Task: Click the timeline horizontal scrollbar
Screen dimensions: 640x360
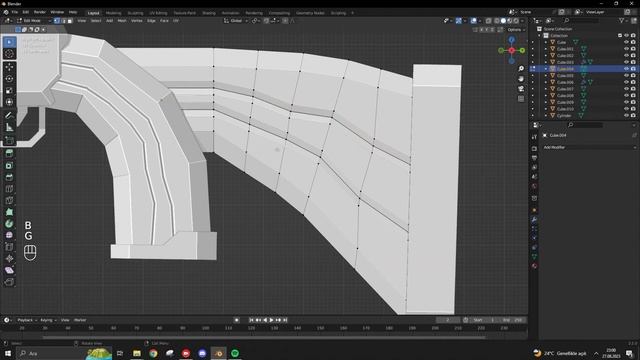Action: pyautogui.click(x=264, y=338)
